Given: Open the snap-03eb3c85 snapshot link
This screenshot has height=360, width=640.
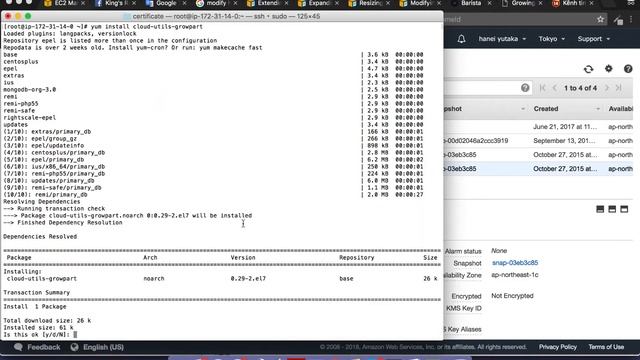Looking at the screenshot, I should tap(515, 263).
